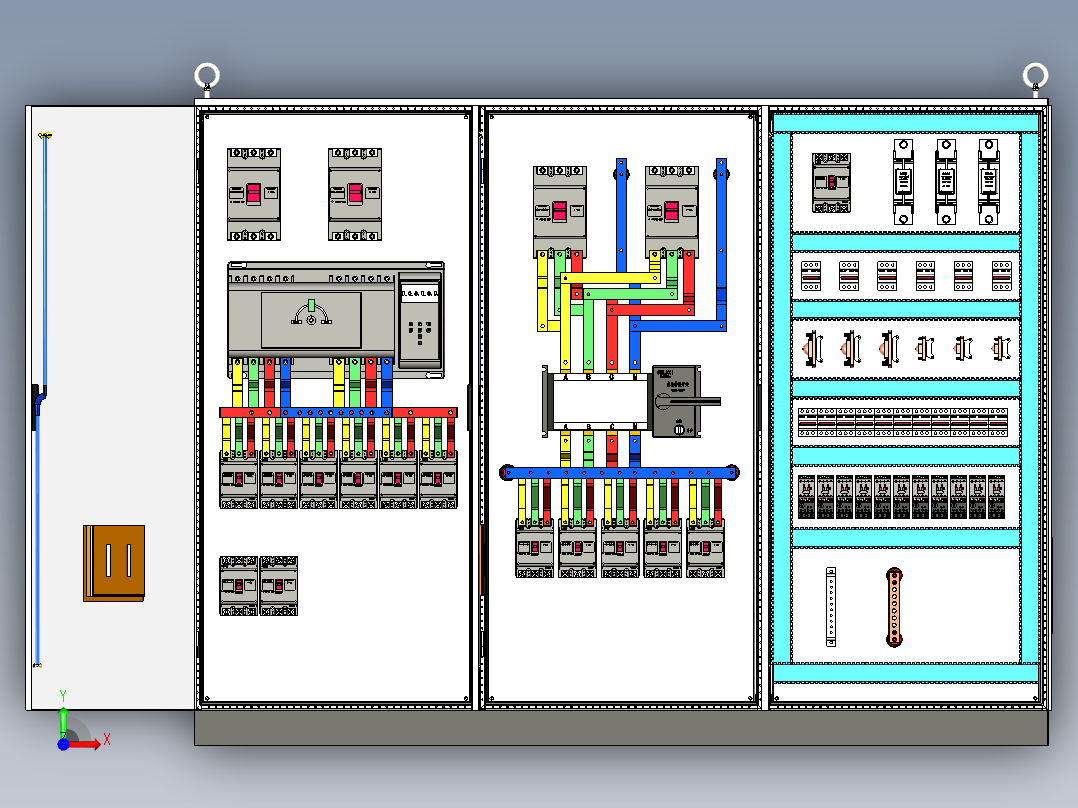1078x808 pixels.
Task: Select the copper earth bar in the right panel
Action: point(894,607)
